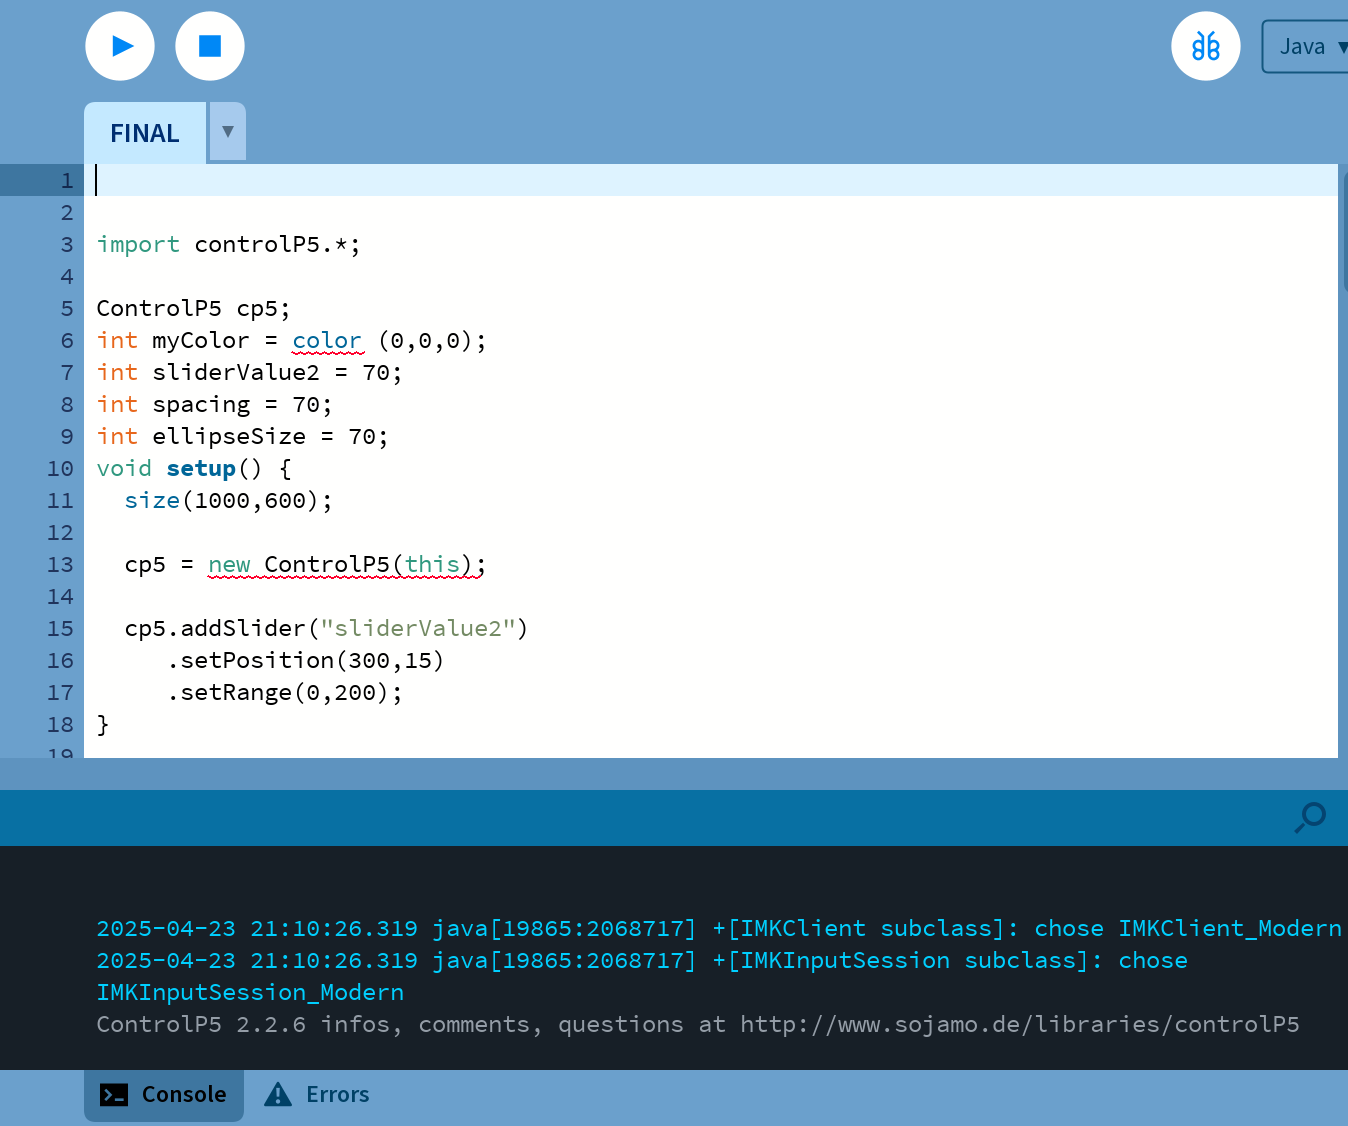Click line number 18 in the gutter
Screen dimensions: 1348x1126
60,725
